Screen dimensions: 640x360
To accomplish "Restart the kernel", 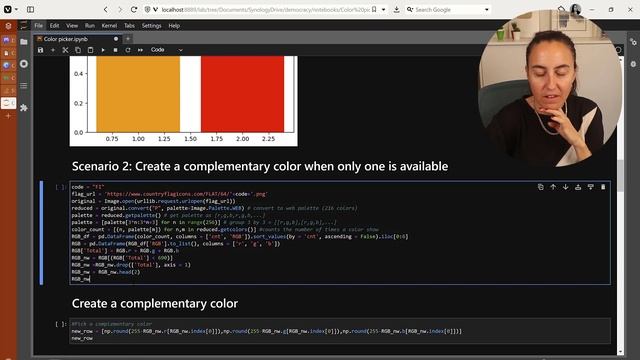I will point(128,50).
